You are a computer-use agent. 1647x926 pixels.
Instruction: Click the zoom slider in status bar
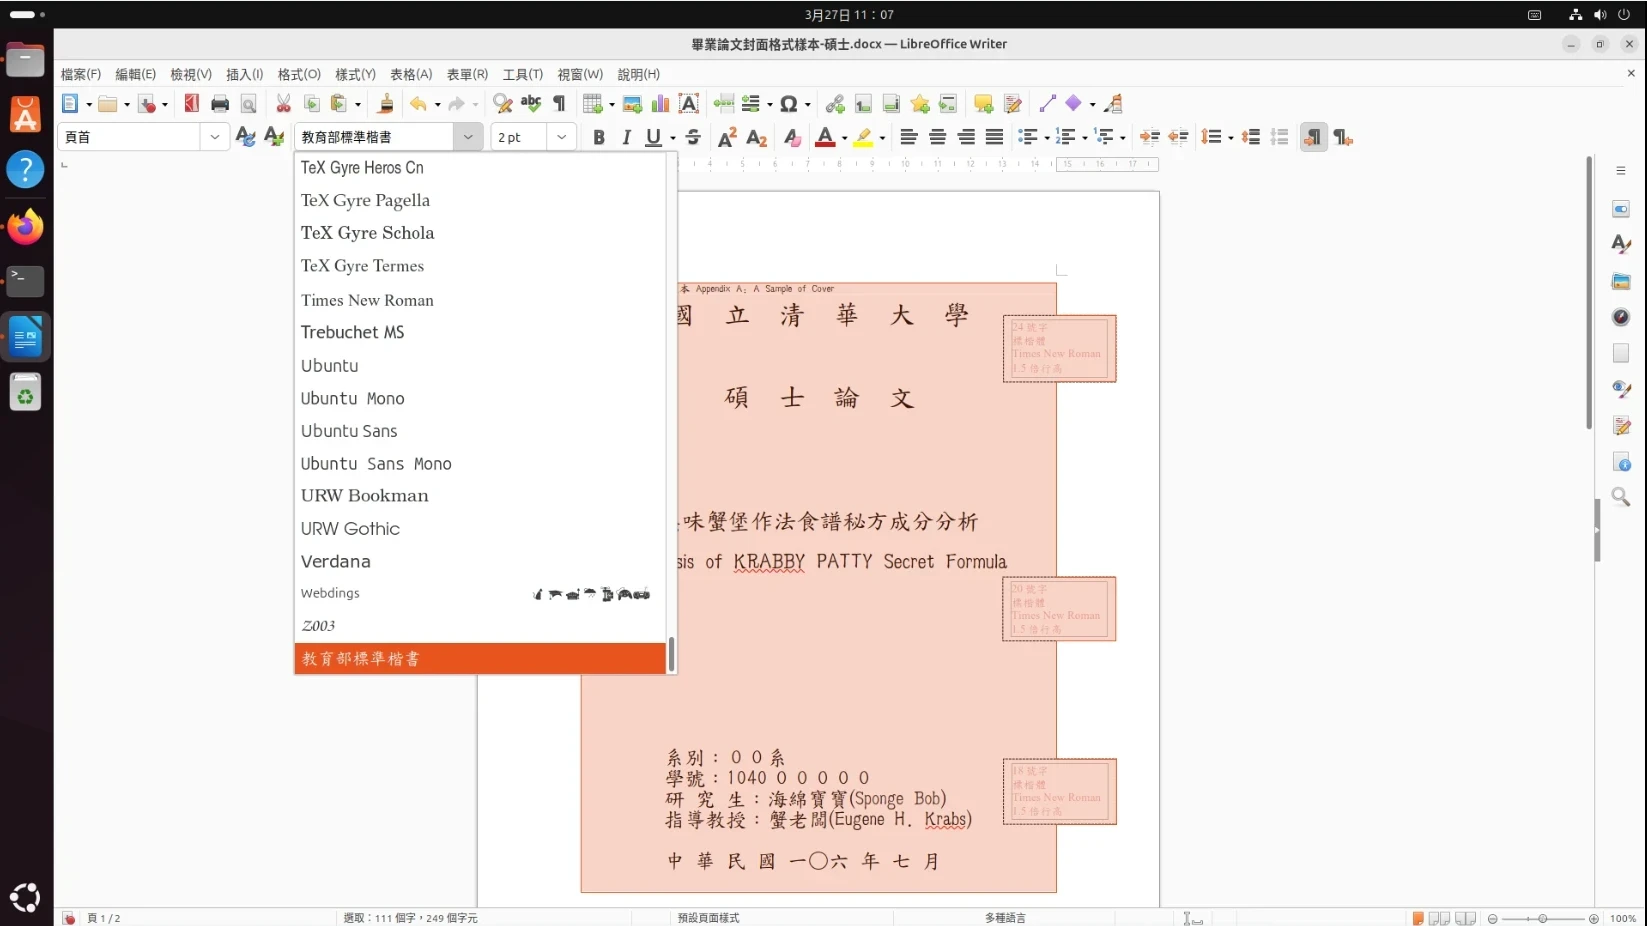[1542, 918]
